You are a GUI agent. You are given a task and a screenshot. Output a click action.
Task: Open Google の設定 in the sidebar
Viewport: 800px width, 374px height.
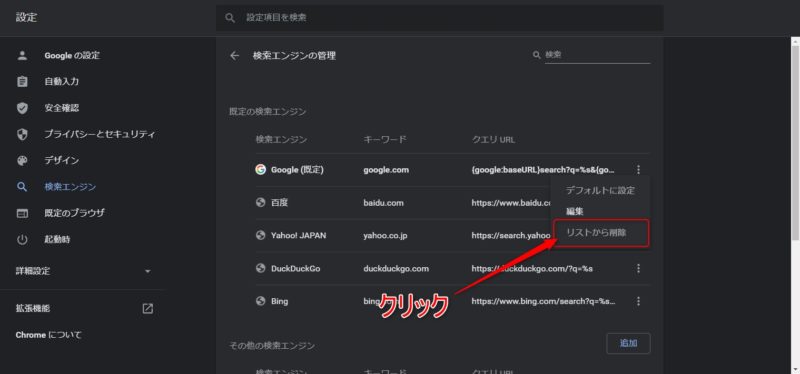click(x=72, y=56)
